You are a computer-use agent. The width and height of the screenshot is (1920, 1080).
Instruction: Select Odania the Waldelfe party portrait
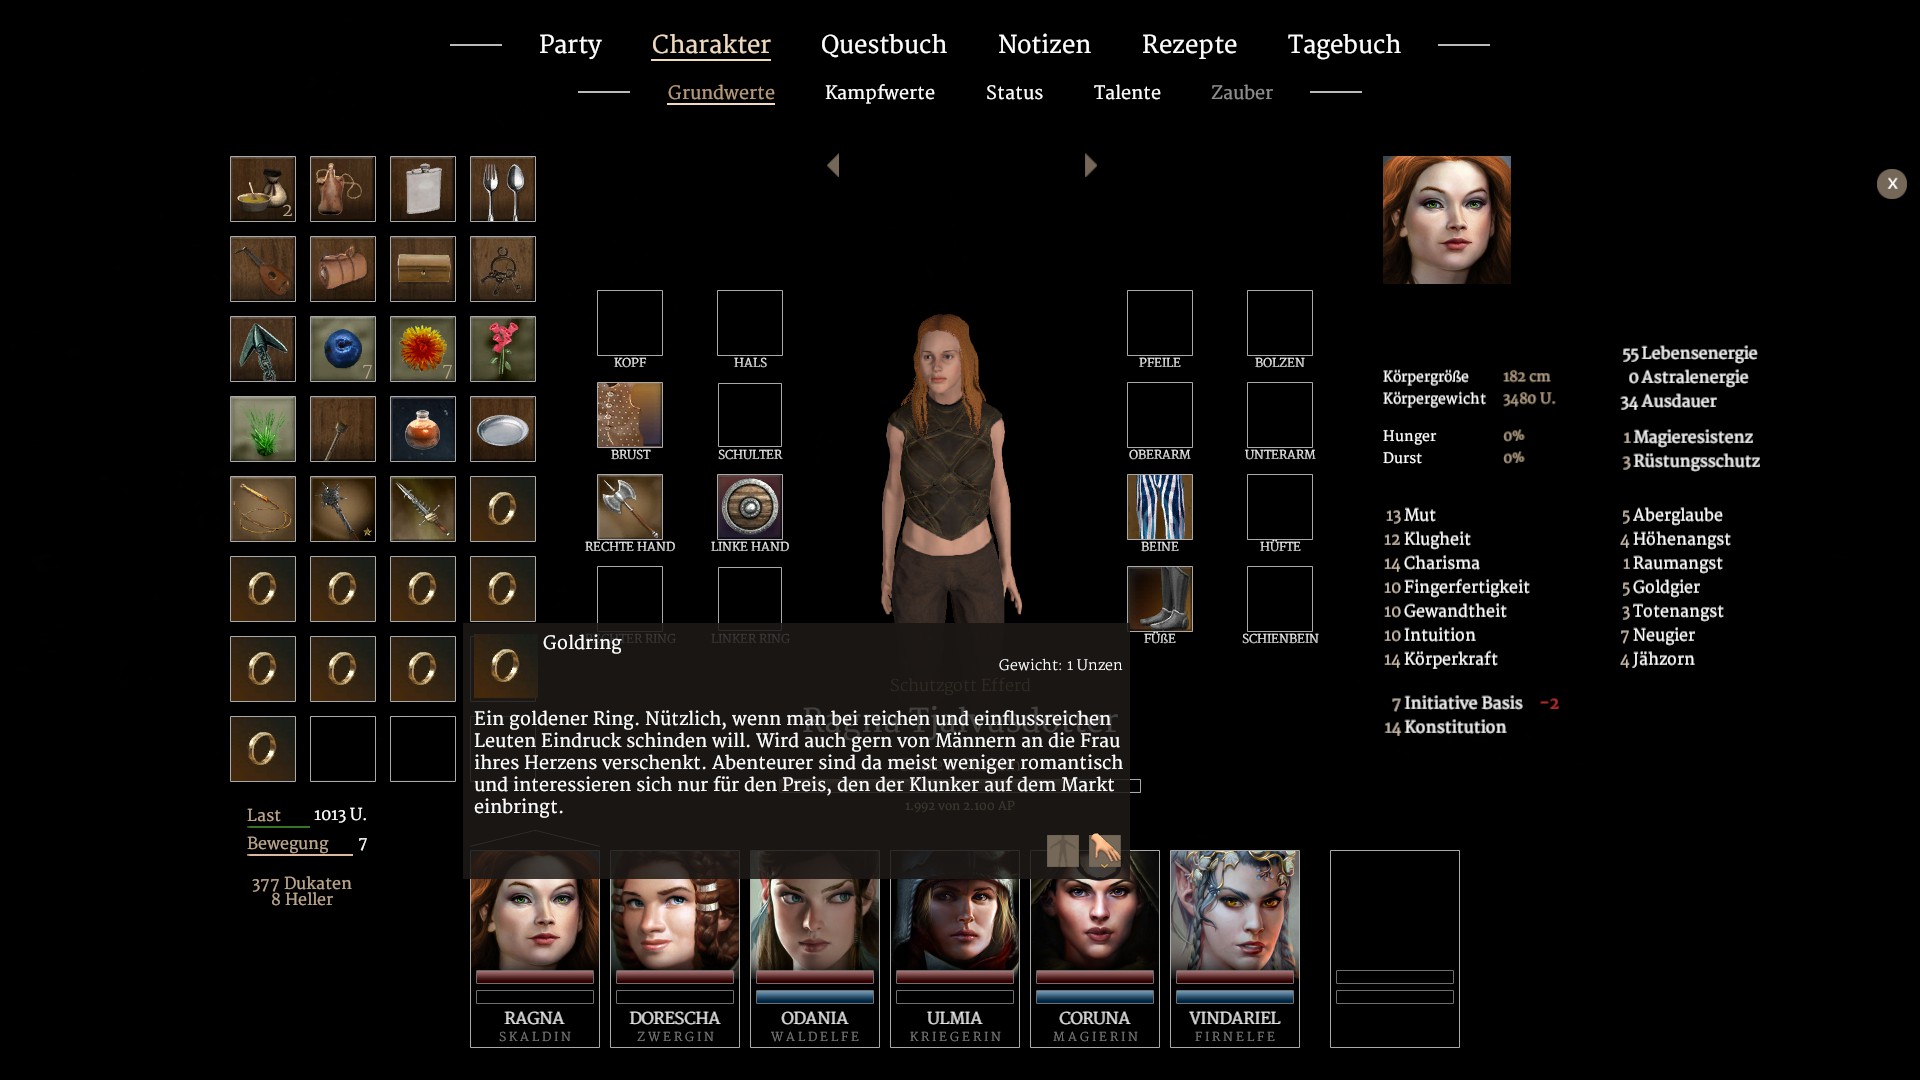coord(815,949)
